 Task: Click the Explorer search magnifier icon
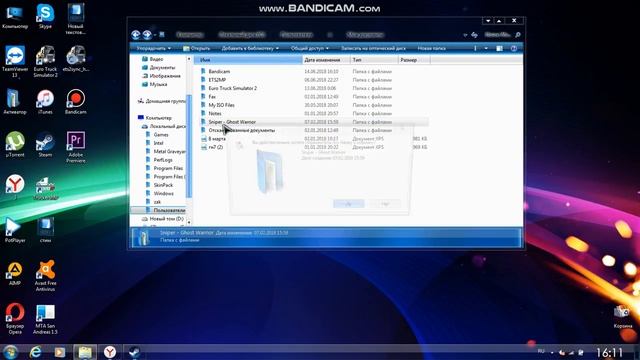pyautogui.click(x=518, y=35)
